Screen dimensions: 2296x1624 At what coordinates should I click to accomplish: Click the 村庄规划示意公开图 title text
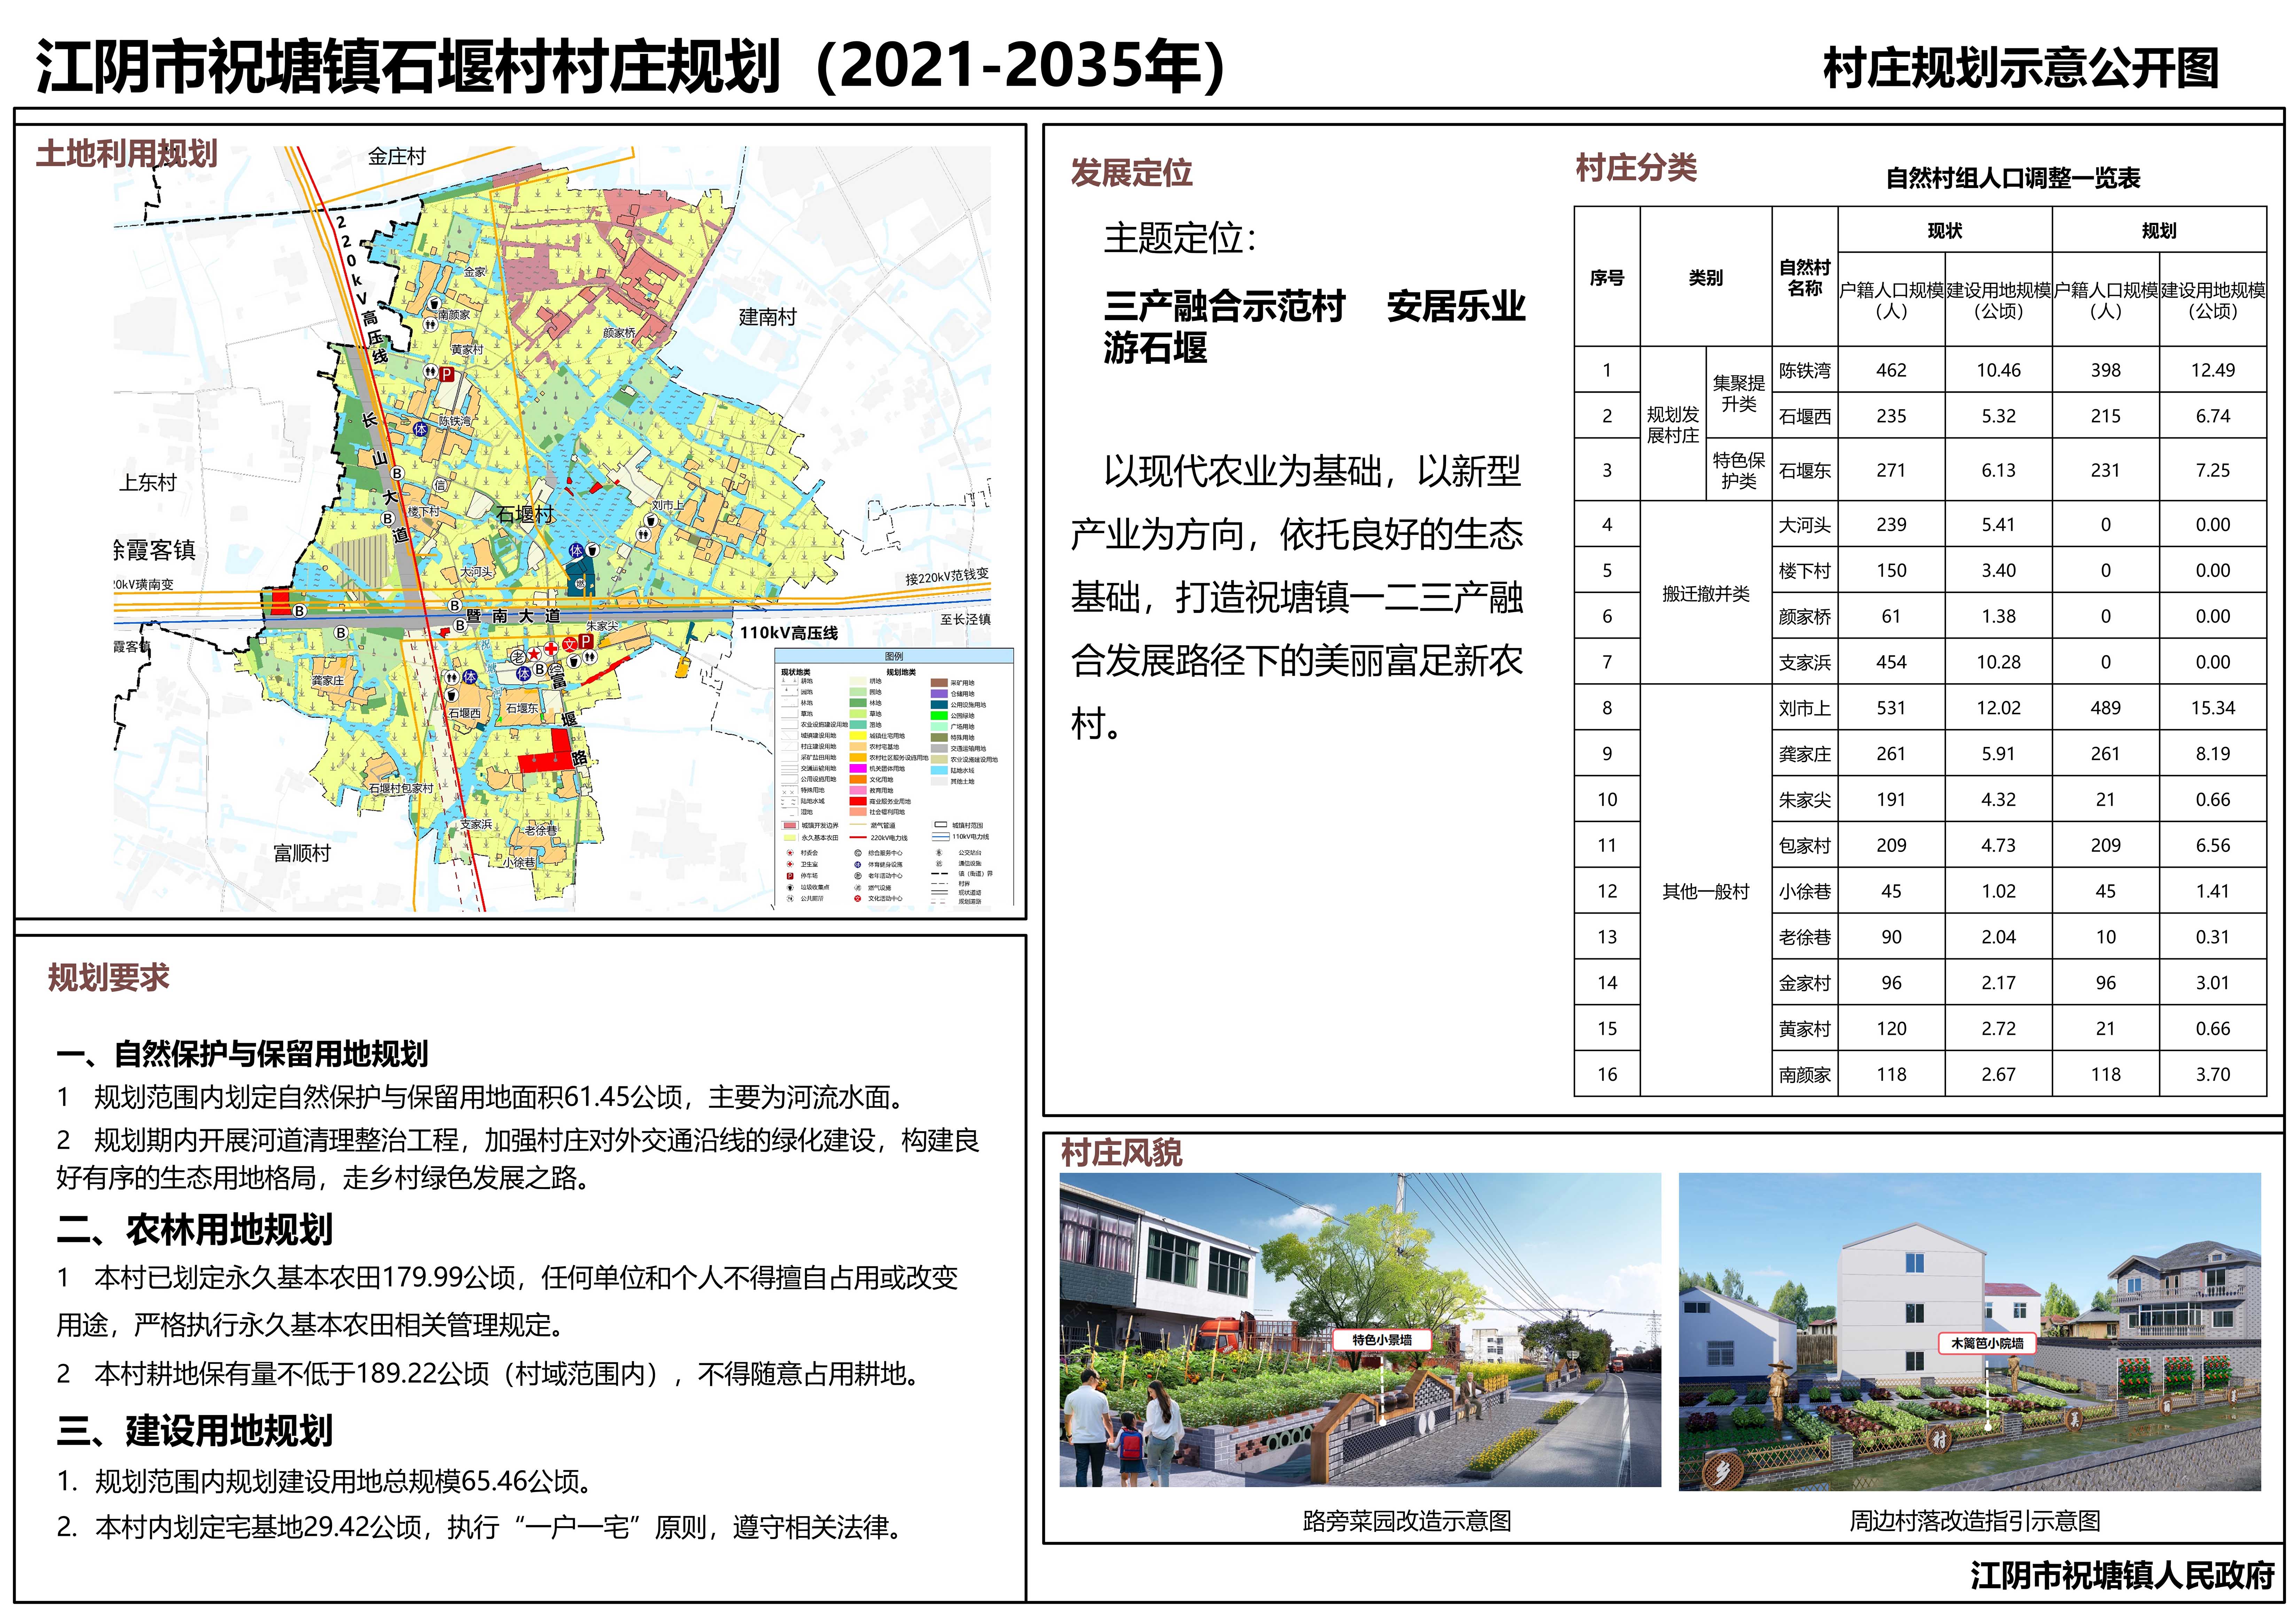(2021, 68)
